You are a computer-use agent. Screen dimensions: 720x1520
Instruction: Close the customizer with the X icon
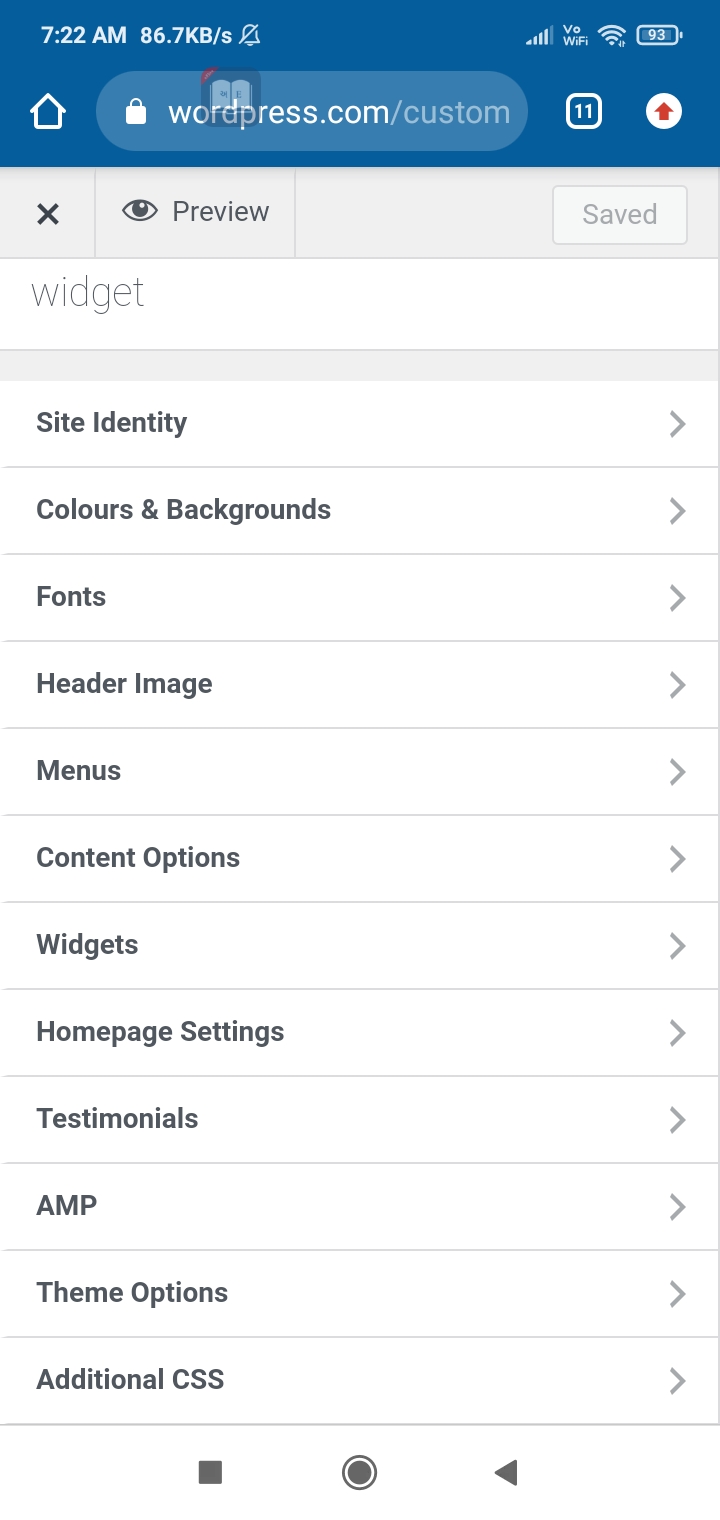(x=48, y=213)
